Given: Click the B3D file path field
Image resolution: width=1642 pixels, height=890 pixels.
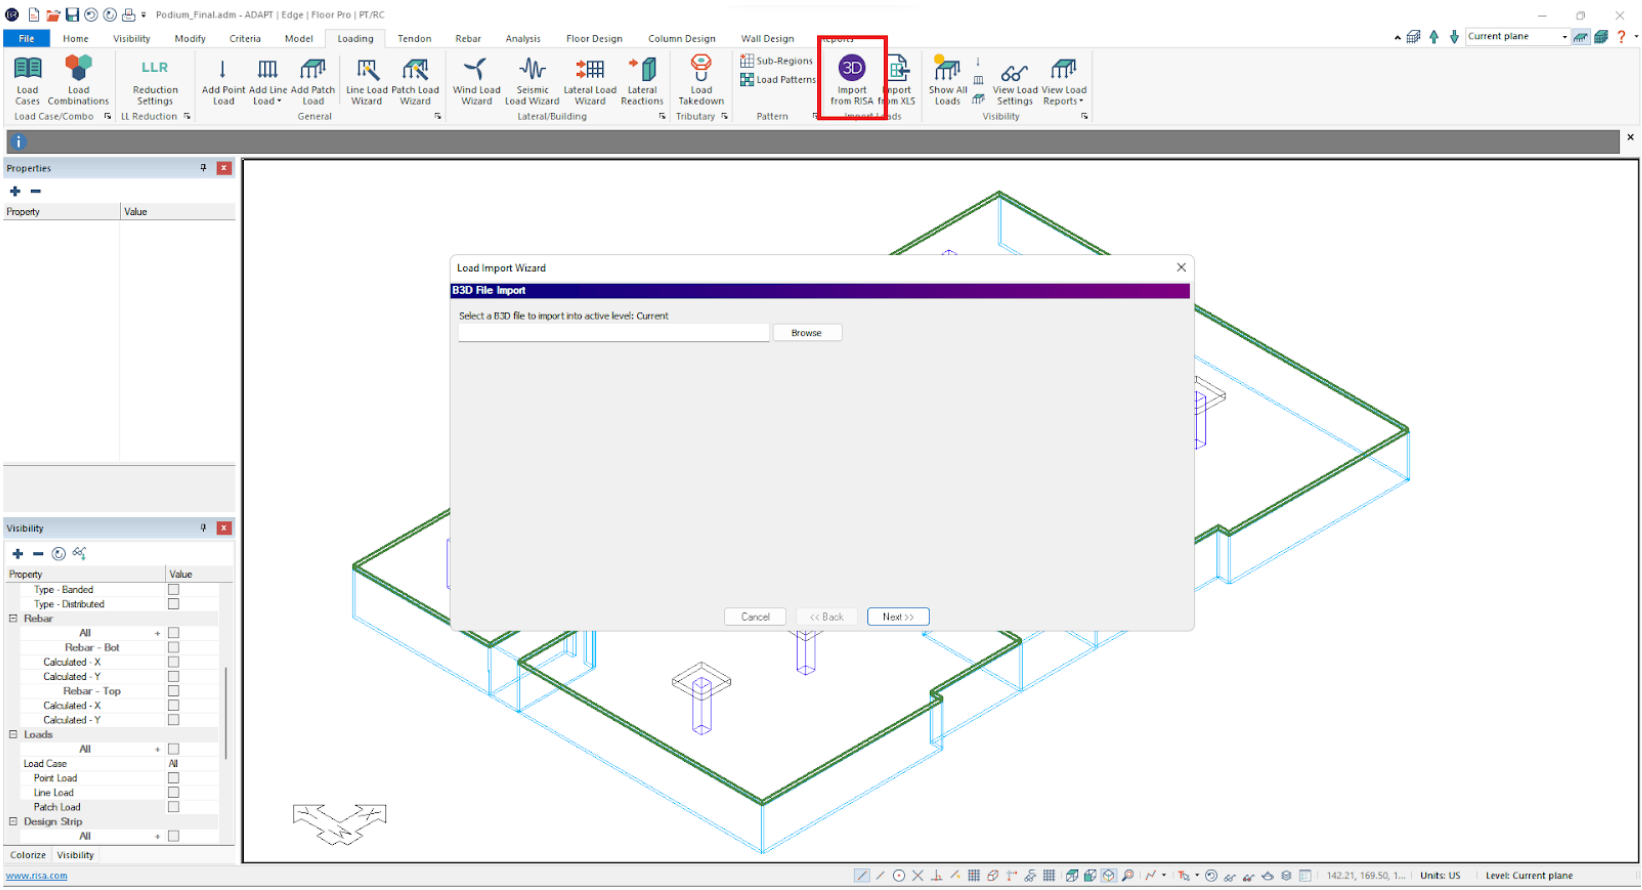Looking at the screenshot, I should (613, 333).
